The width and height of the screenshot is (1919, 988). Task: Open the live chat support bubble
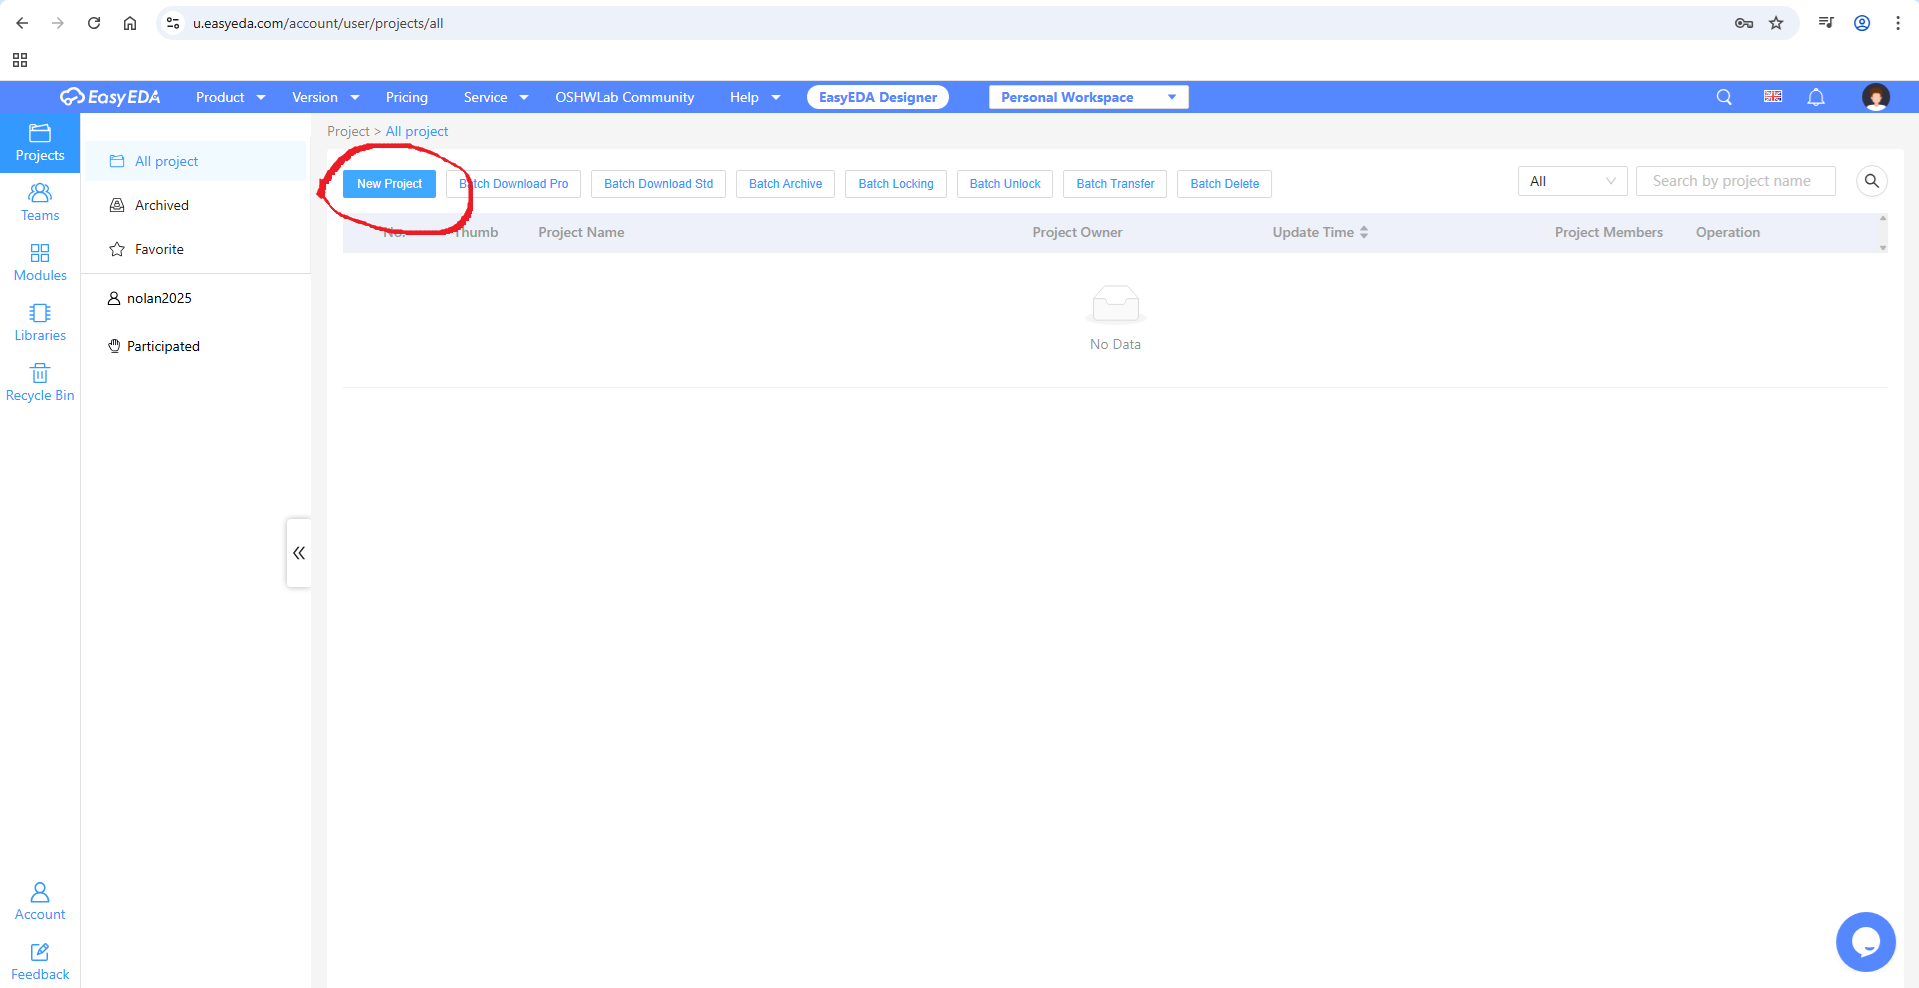(x=1865, y=941)
